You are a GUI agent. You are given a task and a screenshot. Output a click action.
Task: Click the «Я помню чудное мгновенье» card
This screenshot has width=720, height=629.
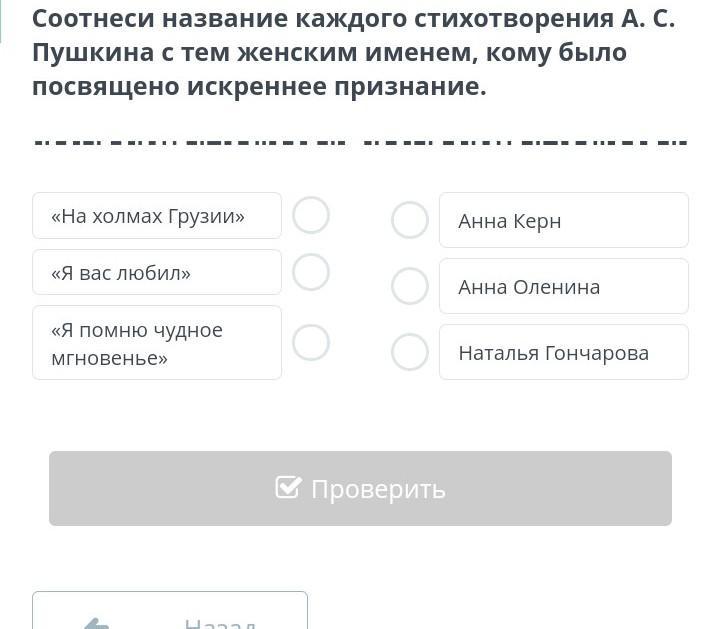pos(157,343)
